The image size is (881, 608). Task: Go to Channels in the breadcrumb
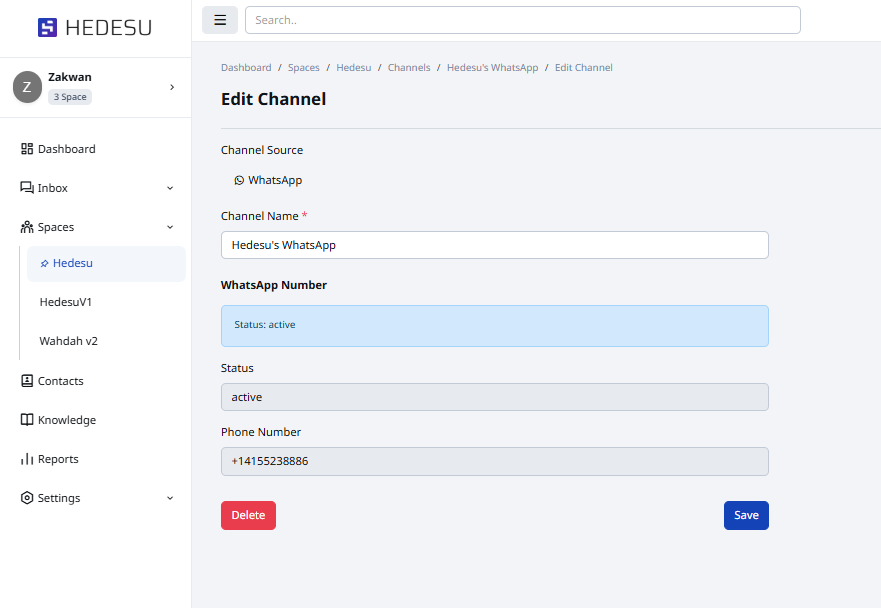(x=409, y=68)
